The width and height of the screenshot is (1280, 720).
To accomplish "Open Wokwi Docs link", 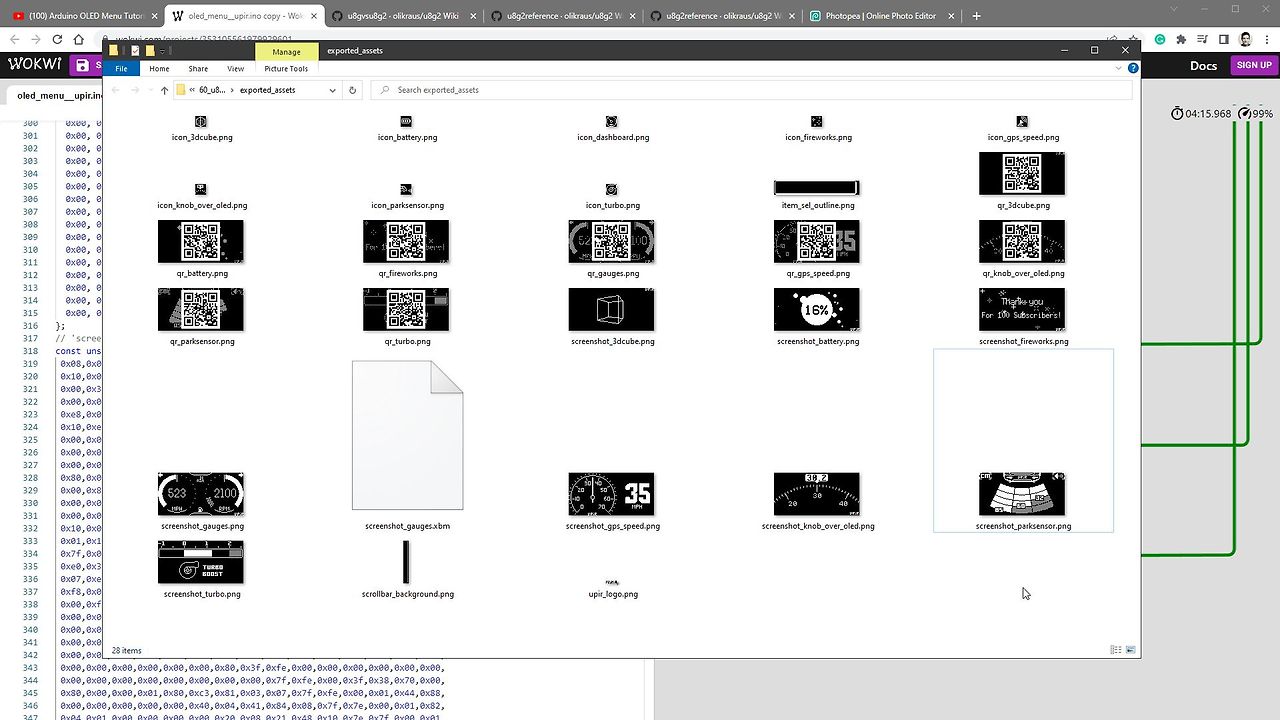I will [1203, 65].
